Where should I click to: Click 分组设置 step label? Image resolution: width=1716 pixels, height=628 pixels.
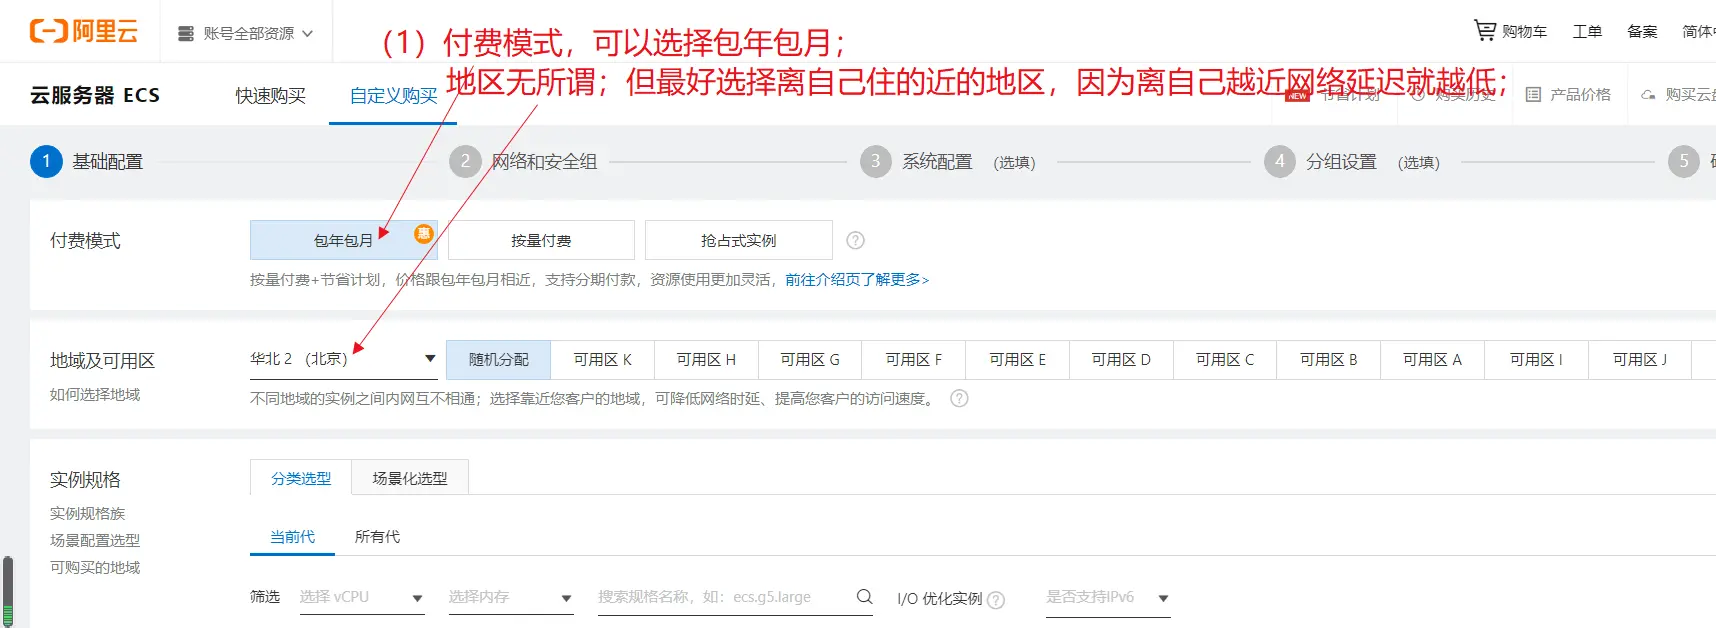tap(1341, 162)
